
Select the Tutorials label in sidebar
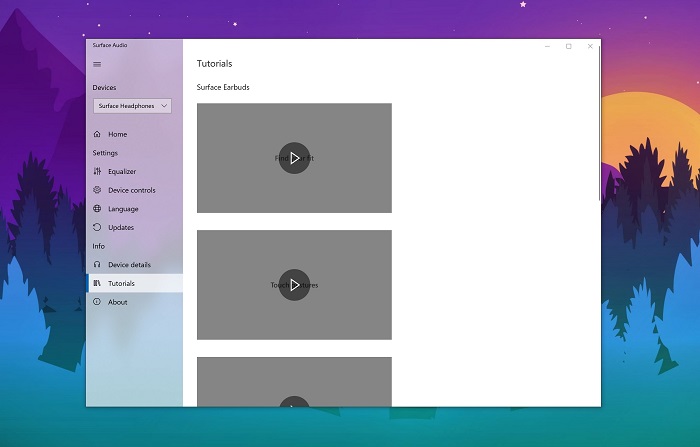[121, 284]
